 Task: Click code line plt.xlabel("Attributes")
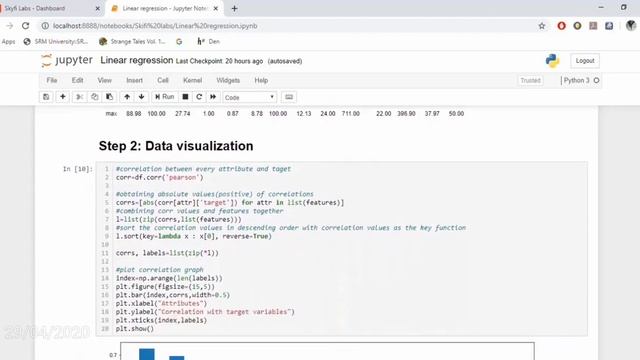(161, 304)
